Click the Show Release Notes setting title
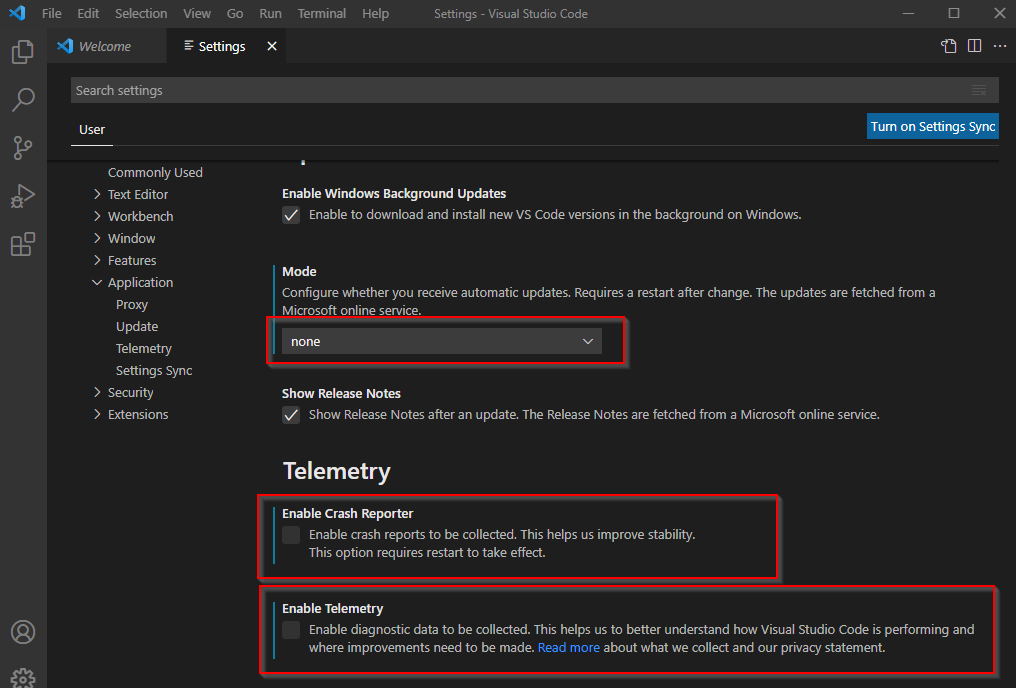 341,394
